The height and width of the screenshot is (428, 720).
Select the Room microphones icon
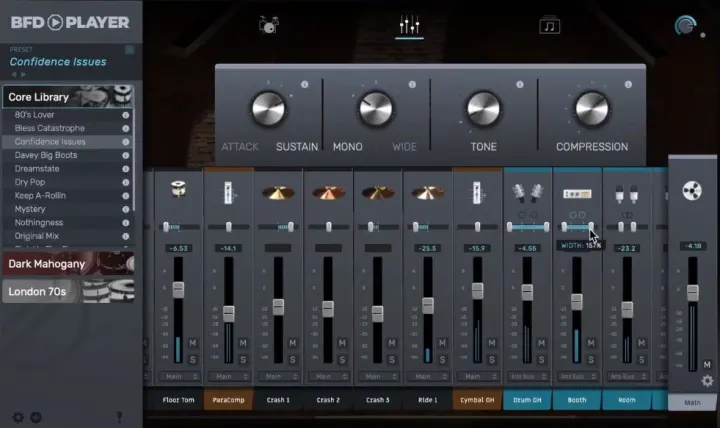click(x=627, y=194)
